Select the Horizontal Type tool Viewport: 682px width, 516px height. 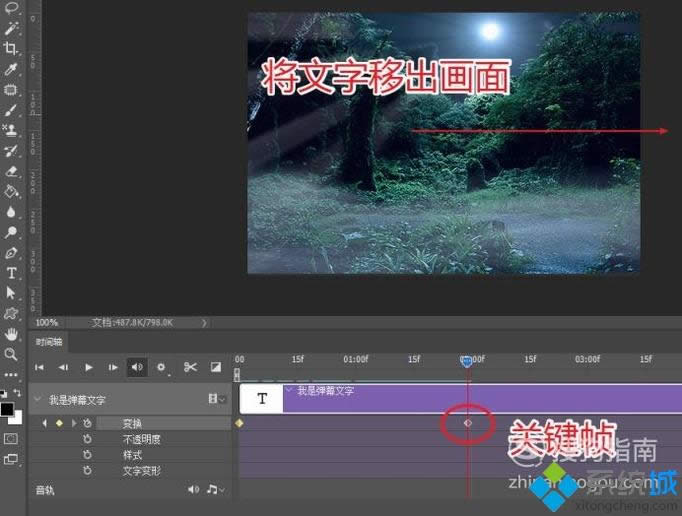point(11,273)
